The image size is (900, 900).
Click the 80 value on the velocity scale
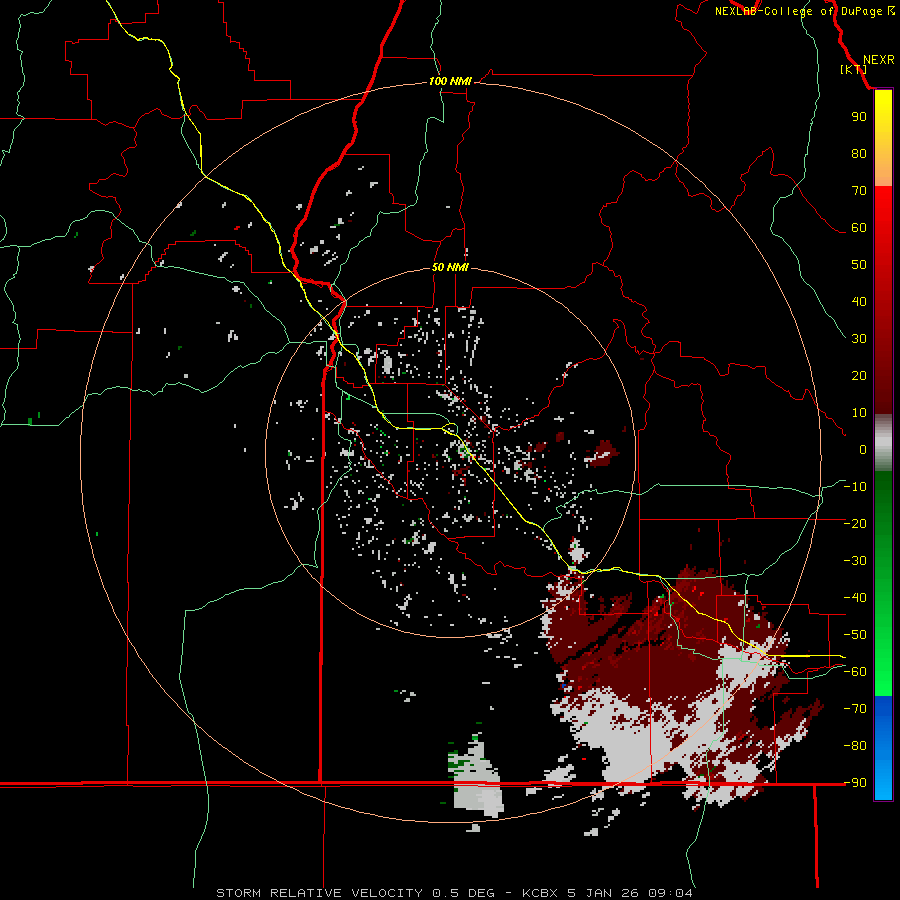pyautogui.click(x=859, y=153)
